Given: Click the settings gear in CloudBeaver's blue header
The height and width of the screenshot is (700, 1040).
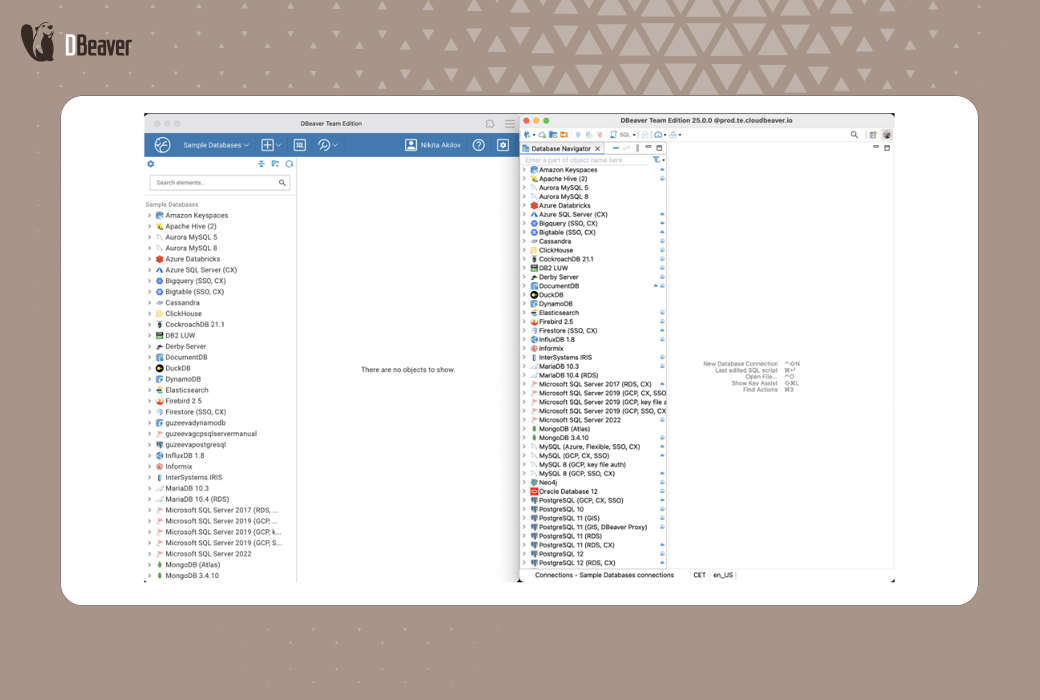Looking at the screenshot, I should coord(503,145).
